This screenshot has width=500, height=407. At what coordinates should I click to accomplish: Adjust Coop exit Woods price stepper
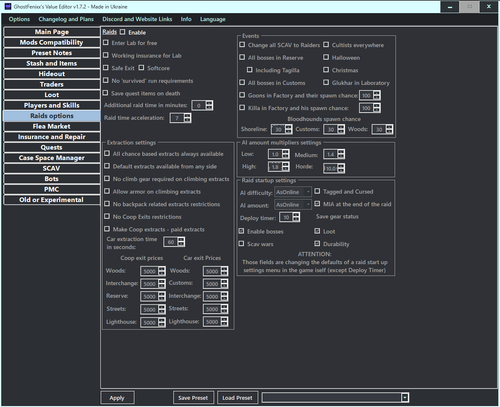click(x=162, y=271)
